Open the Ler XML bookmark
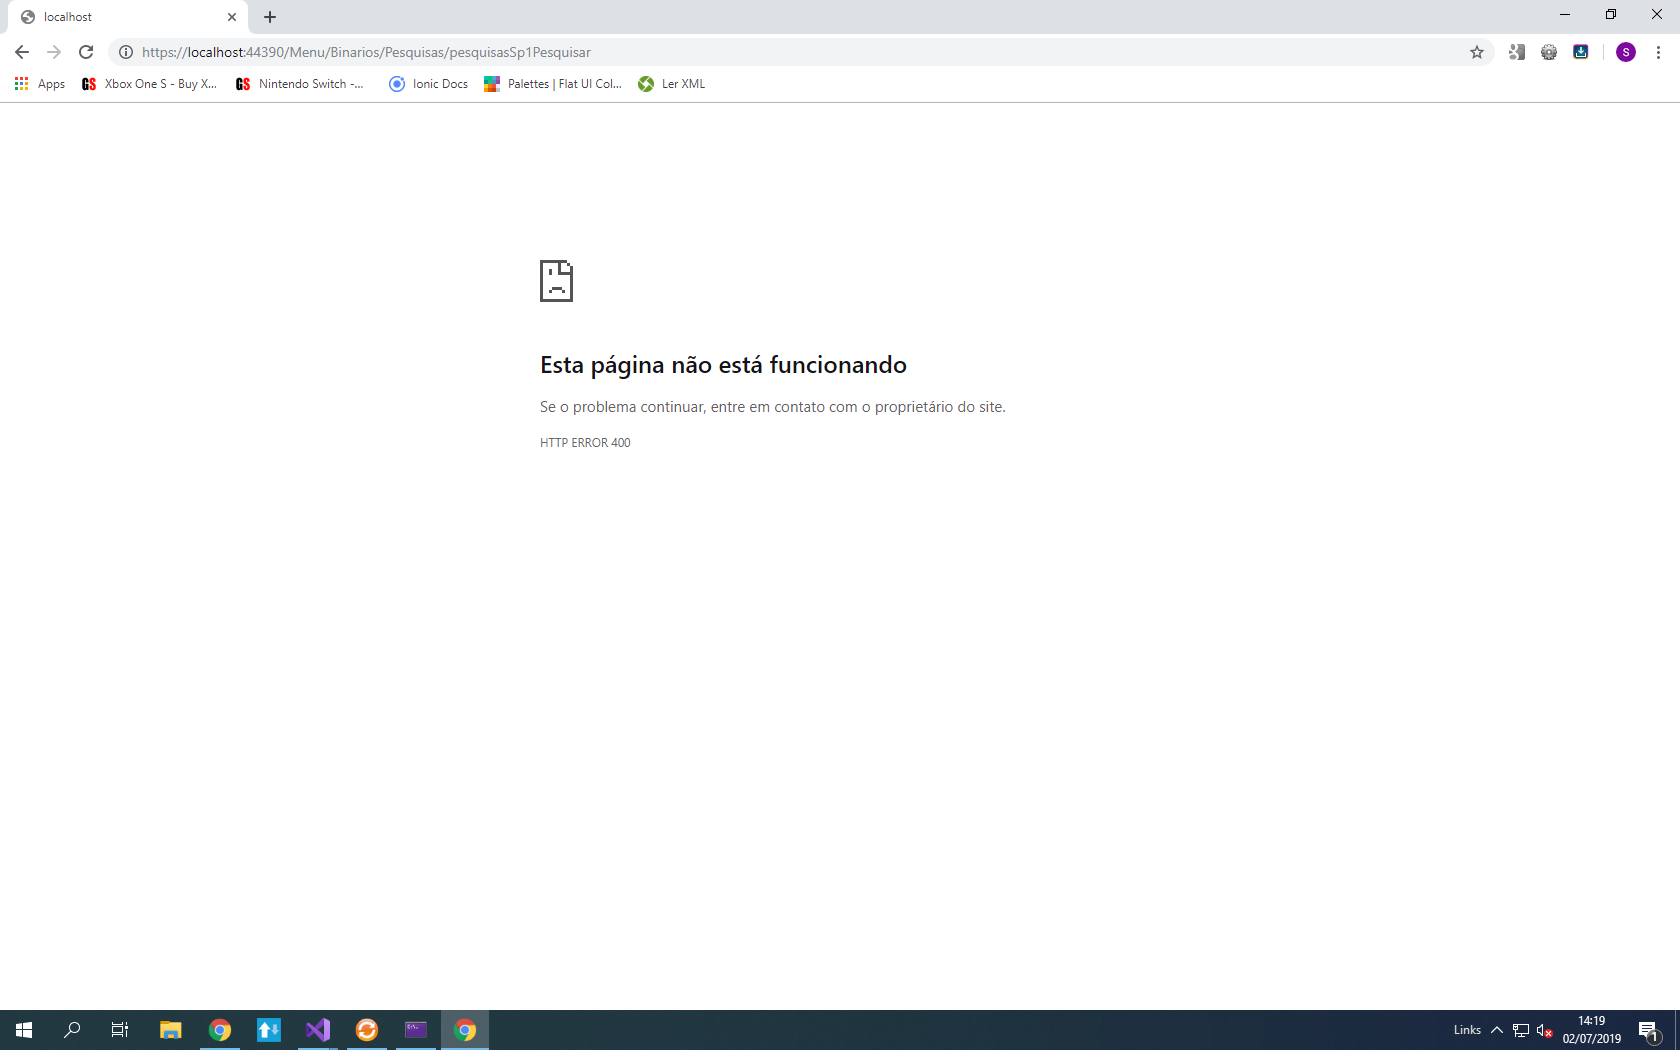 tap(672, 84)
